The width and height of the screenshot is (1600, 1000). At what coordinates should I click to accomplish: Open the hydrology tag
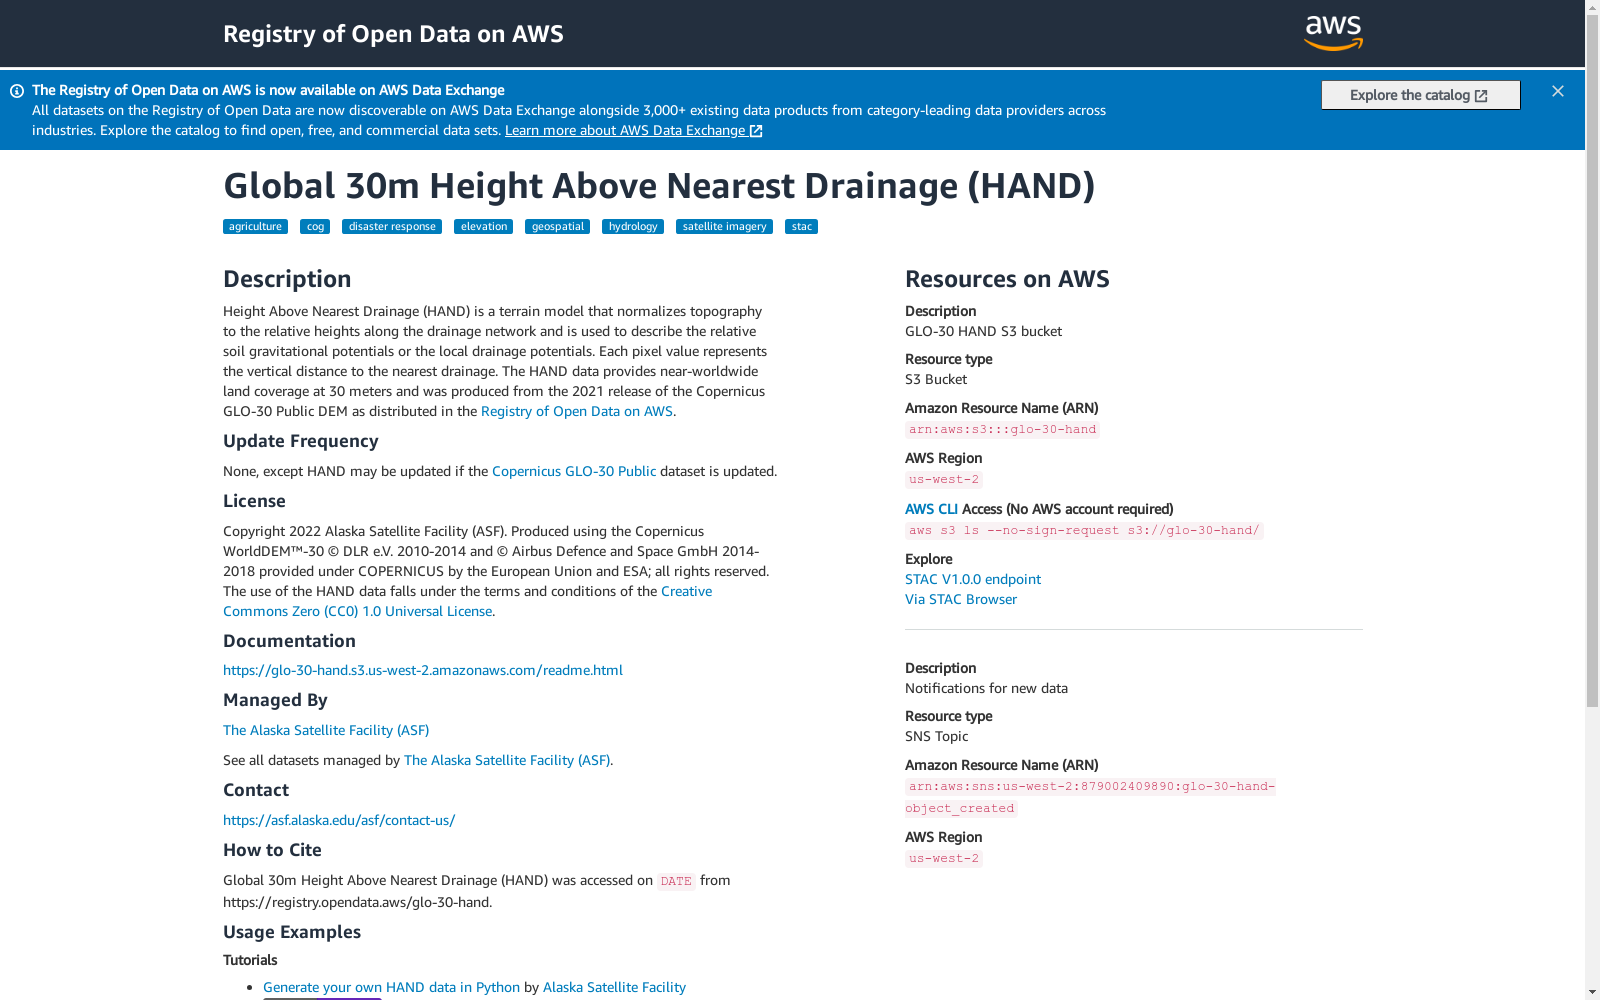pos(633,227)
